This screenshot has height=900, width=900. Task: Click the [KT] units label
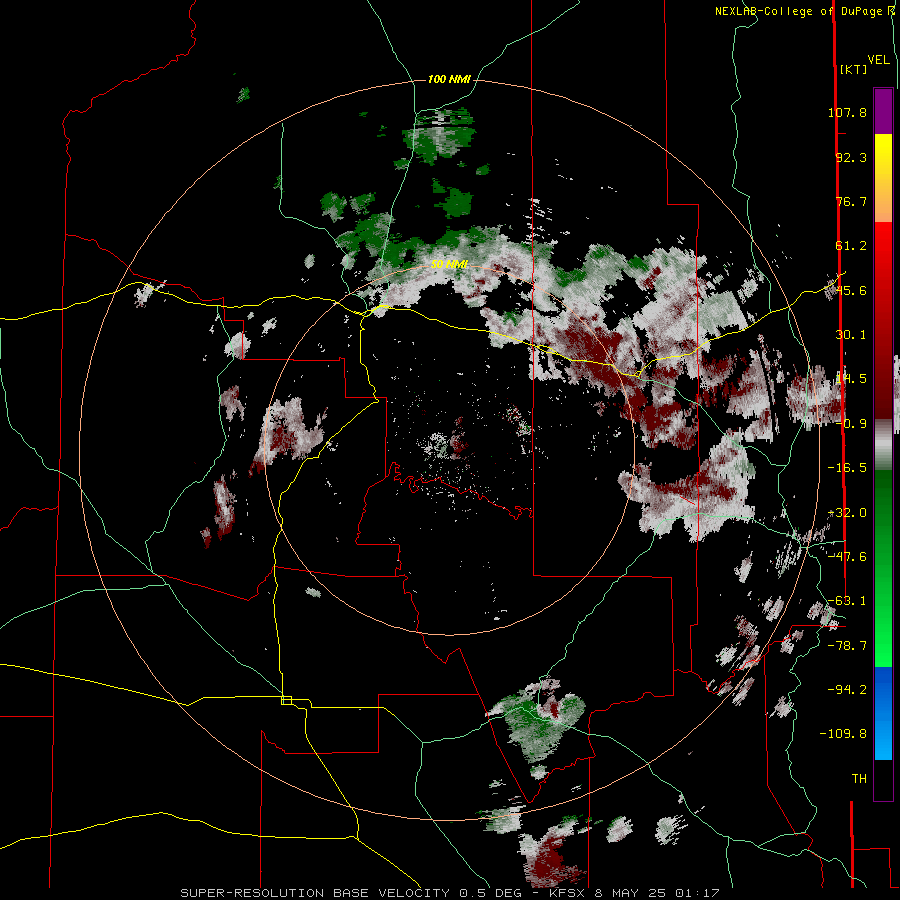(854, 69)
